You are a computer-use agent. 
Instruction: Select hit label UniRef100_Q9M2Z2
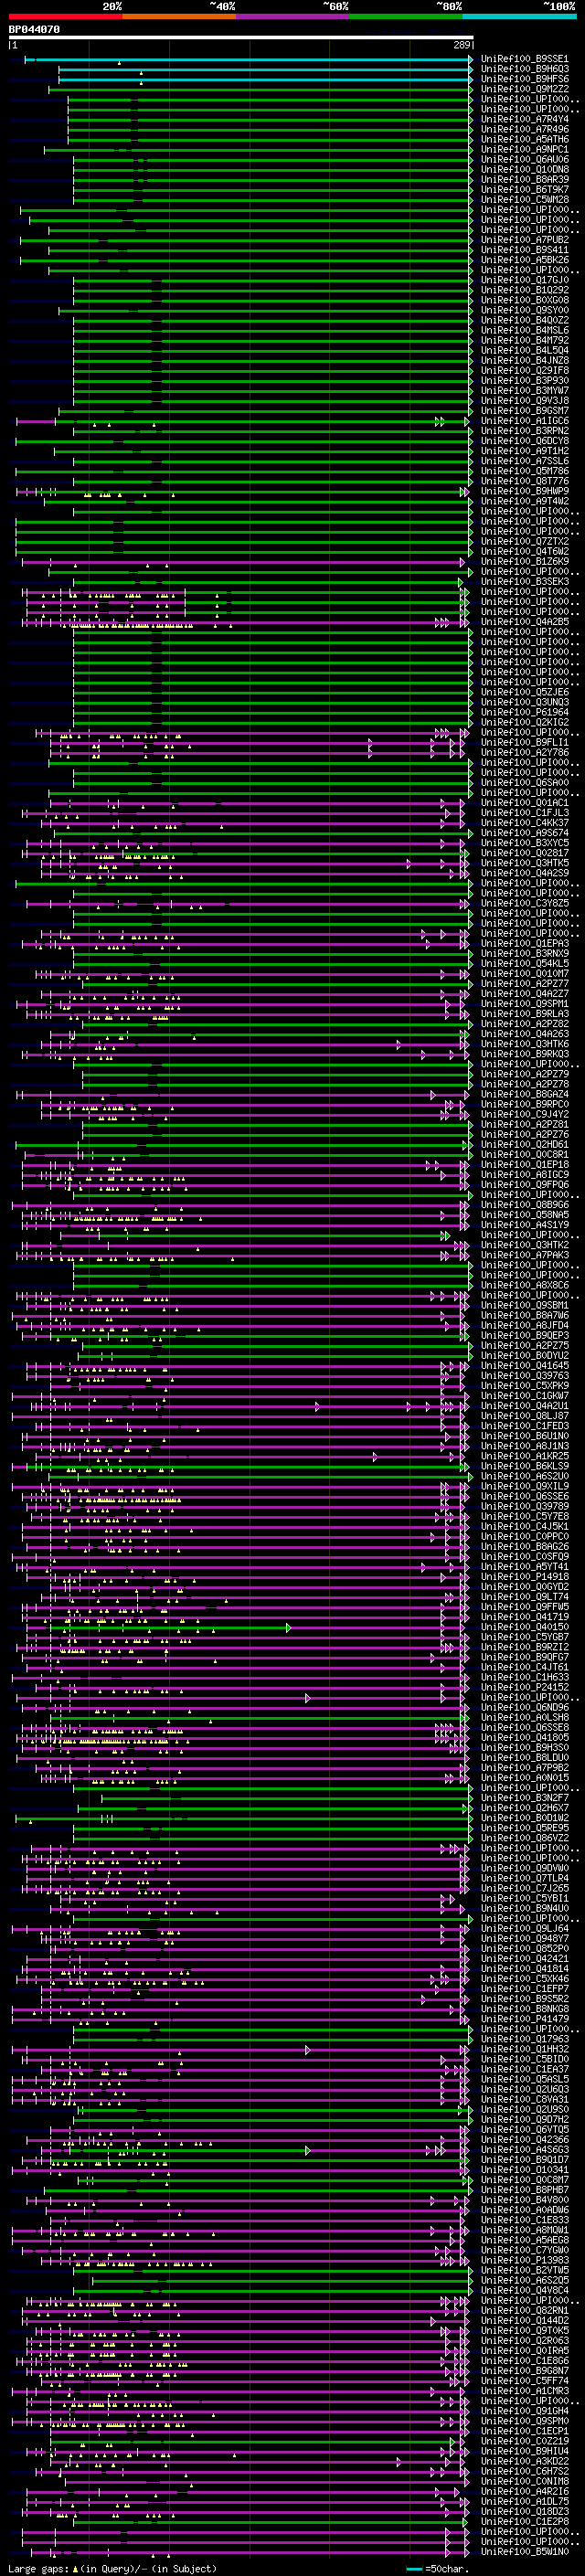(x=525, y=89)
